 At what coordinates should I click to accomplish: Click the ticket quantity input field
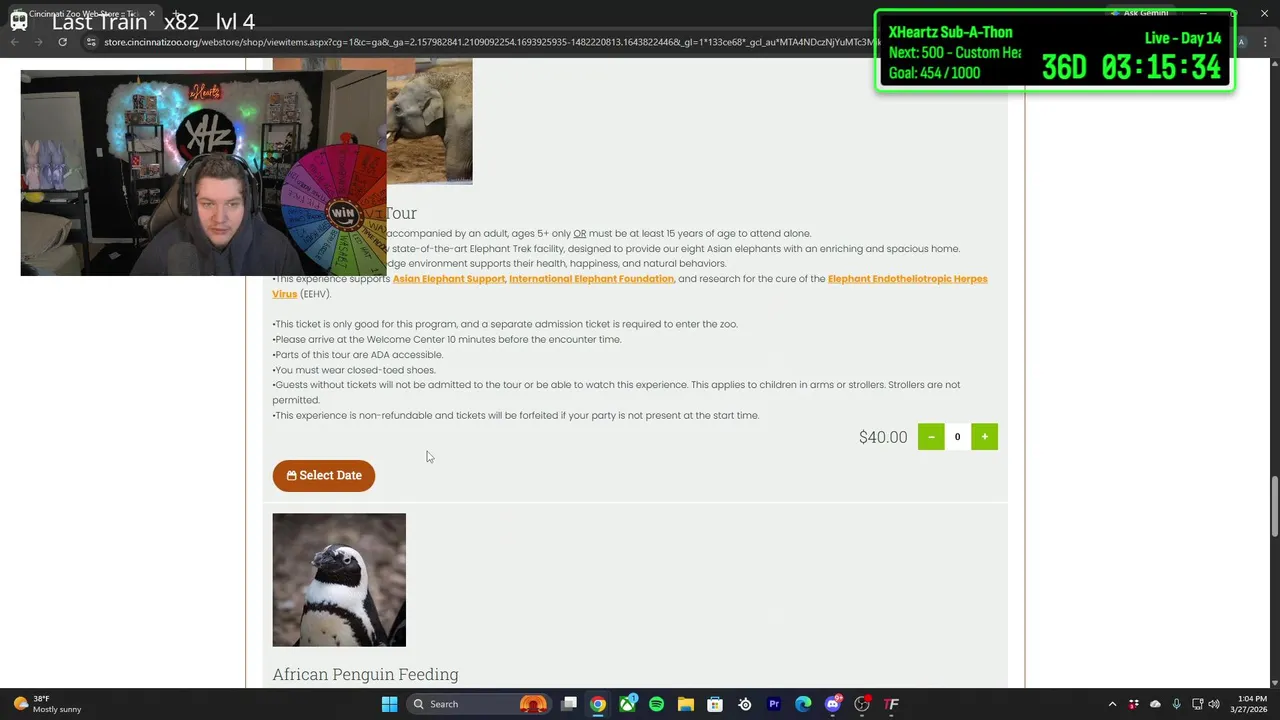[x=957, y=436]
